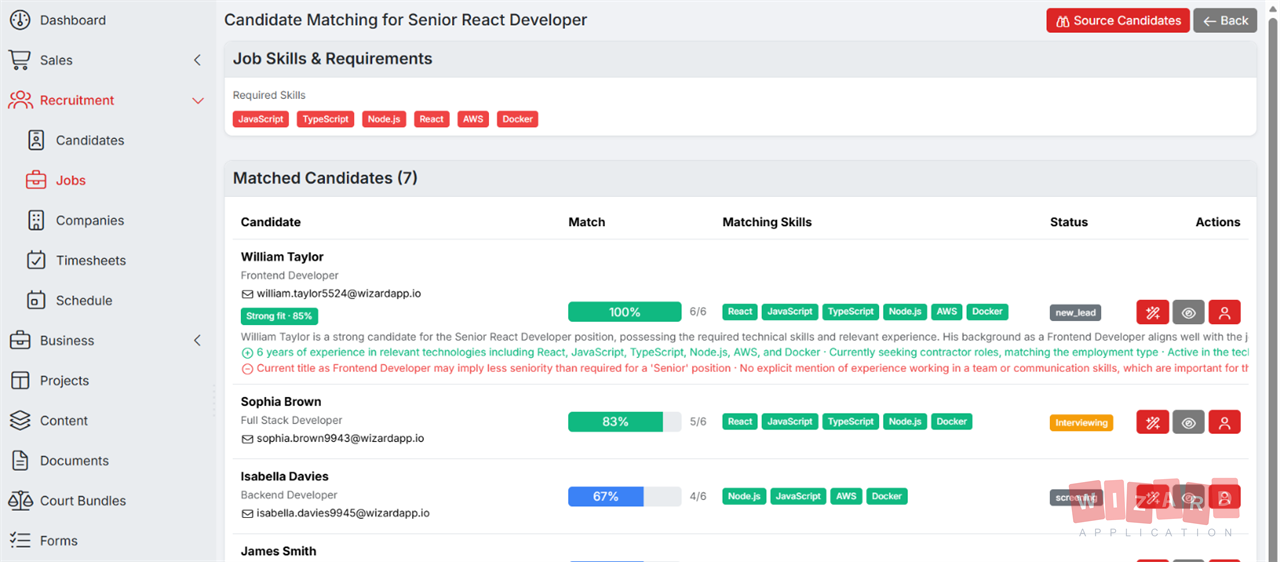Click Sophia Brown's Interviewing status badge
This screenshot has height=562, width=1280.
pyautogui.click(x=1081, y=423)
